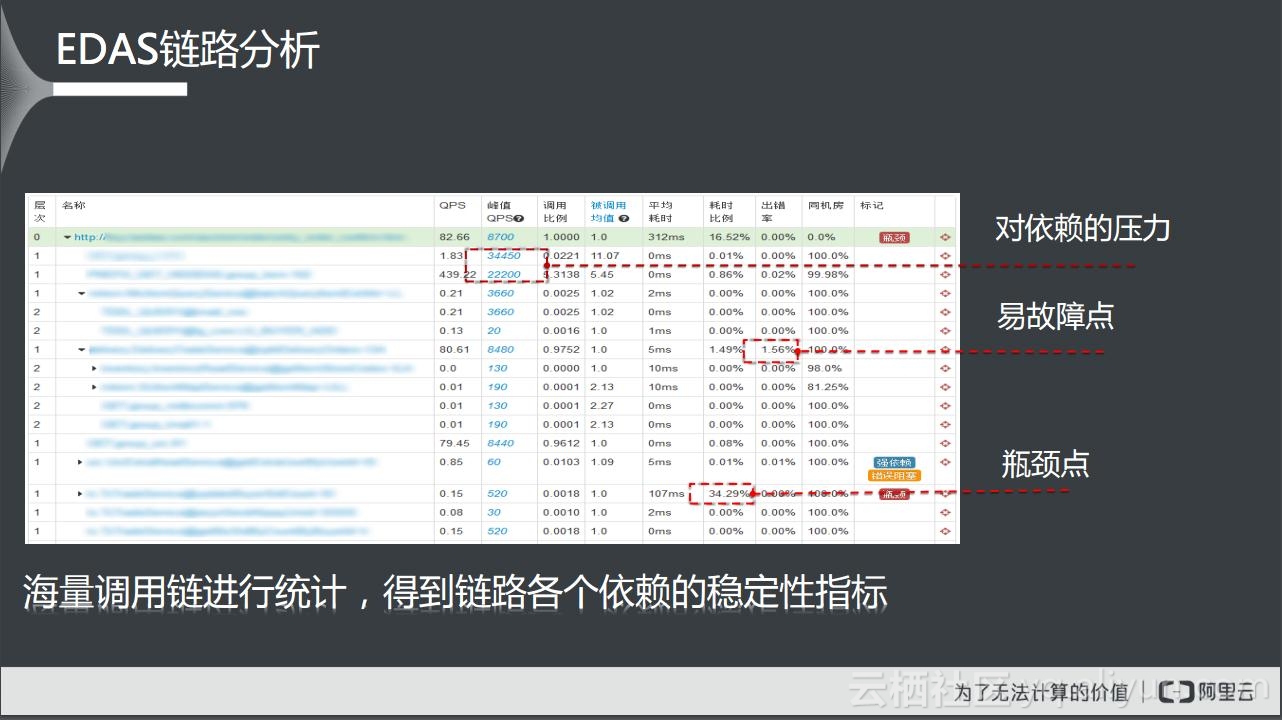Viewport: 1282px width, 720px height.
Task: Click the 瓶颈 badge on the 107ms row
Action: point(894,493)
